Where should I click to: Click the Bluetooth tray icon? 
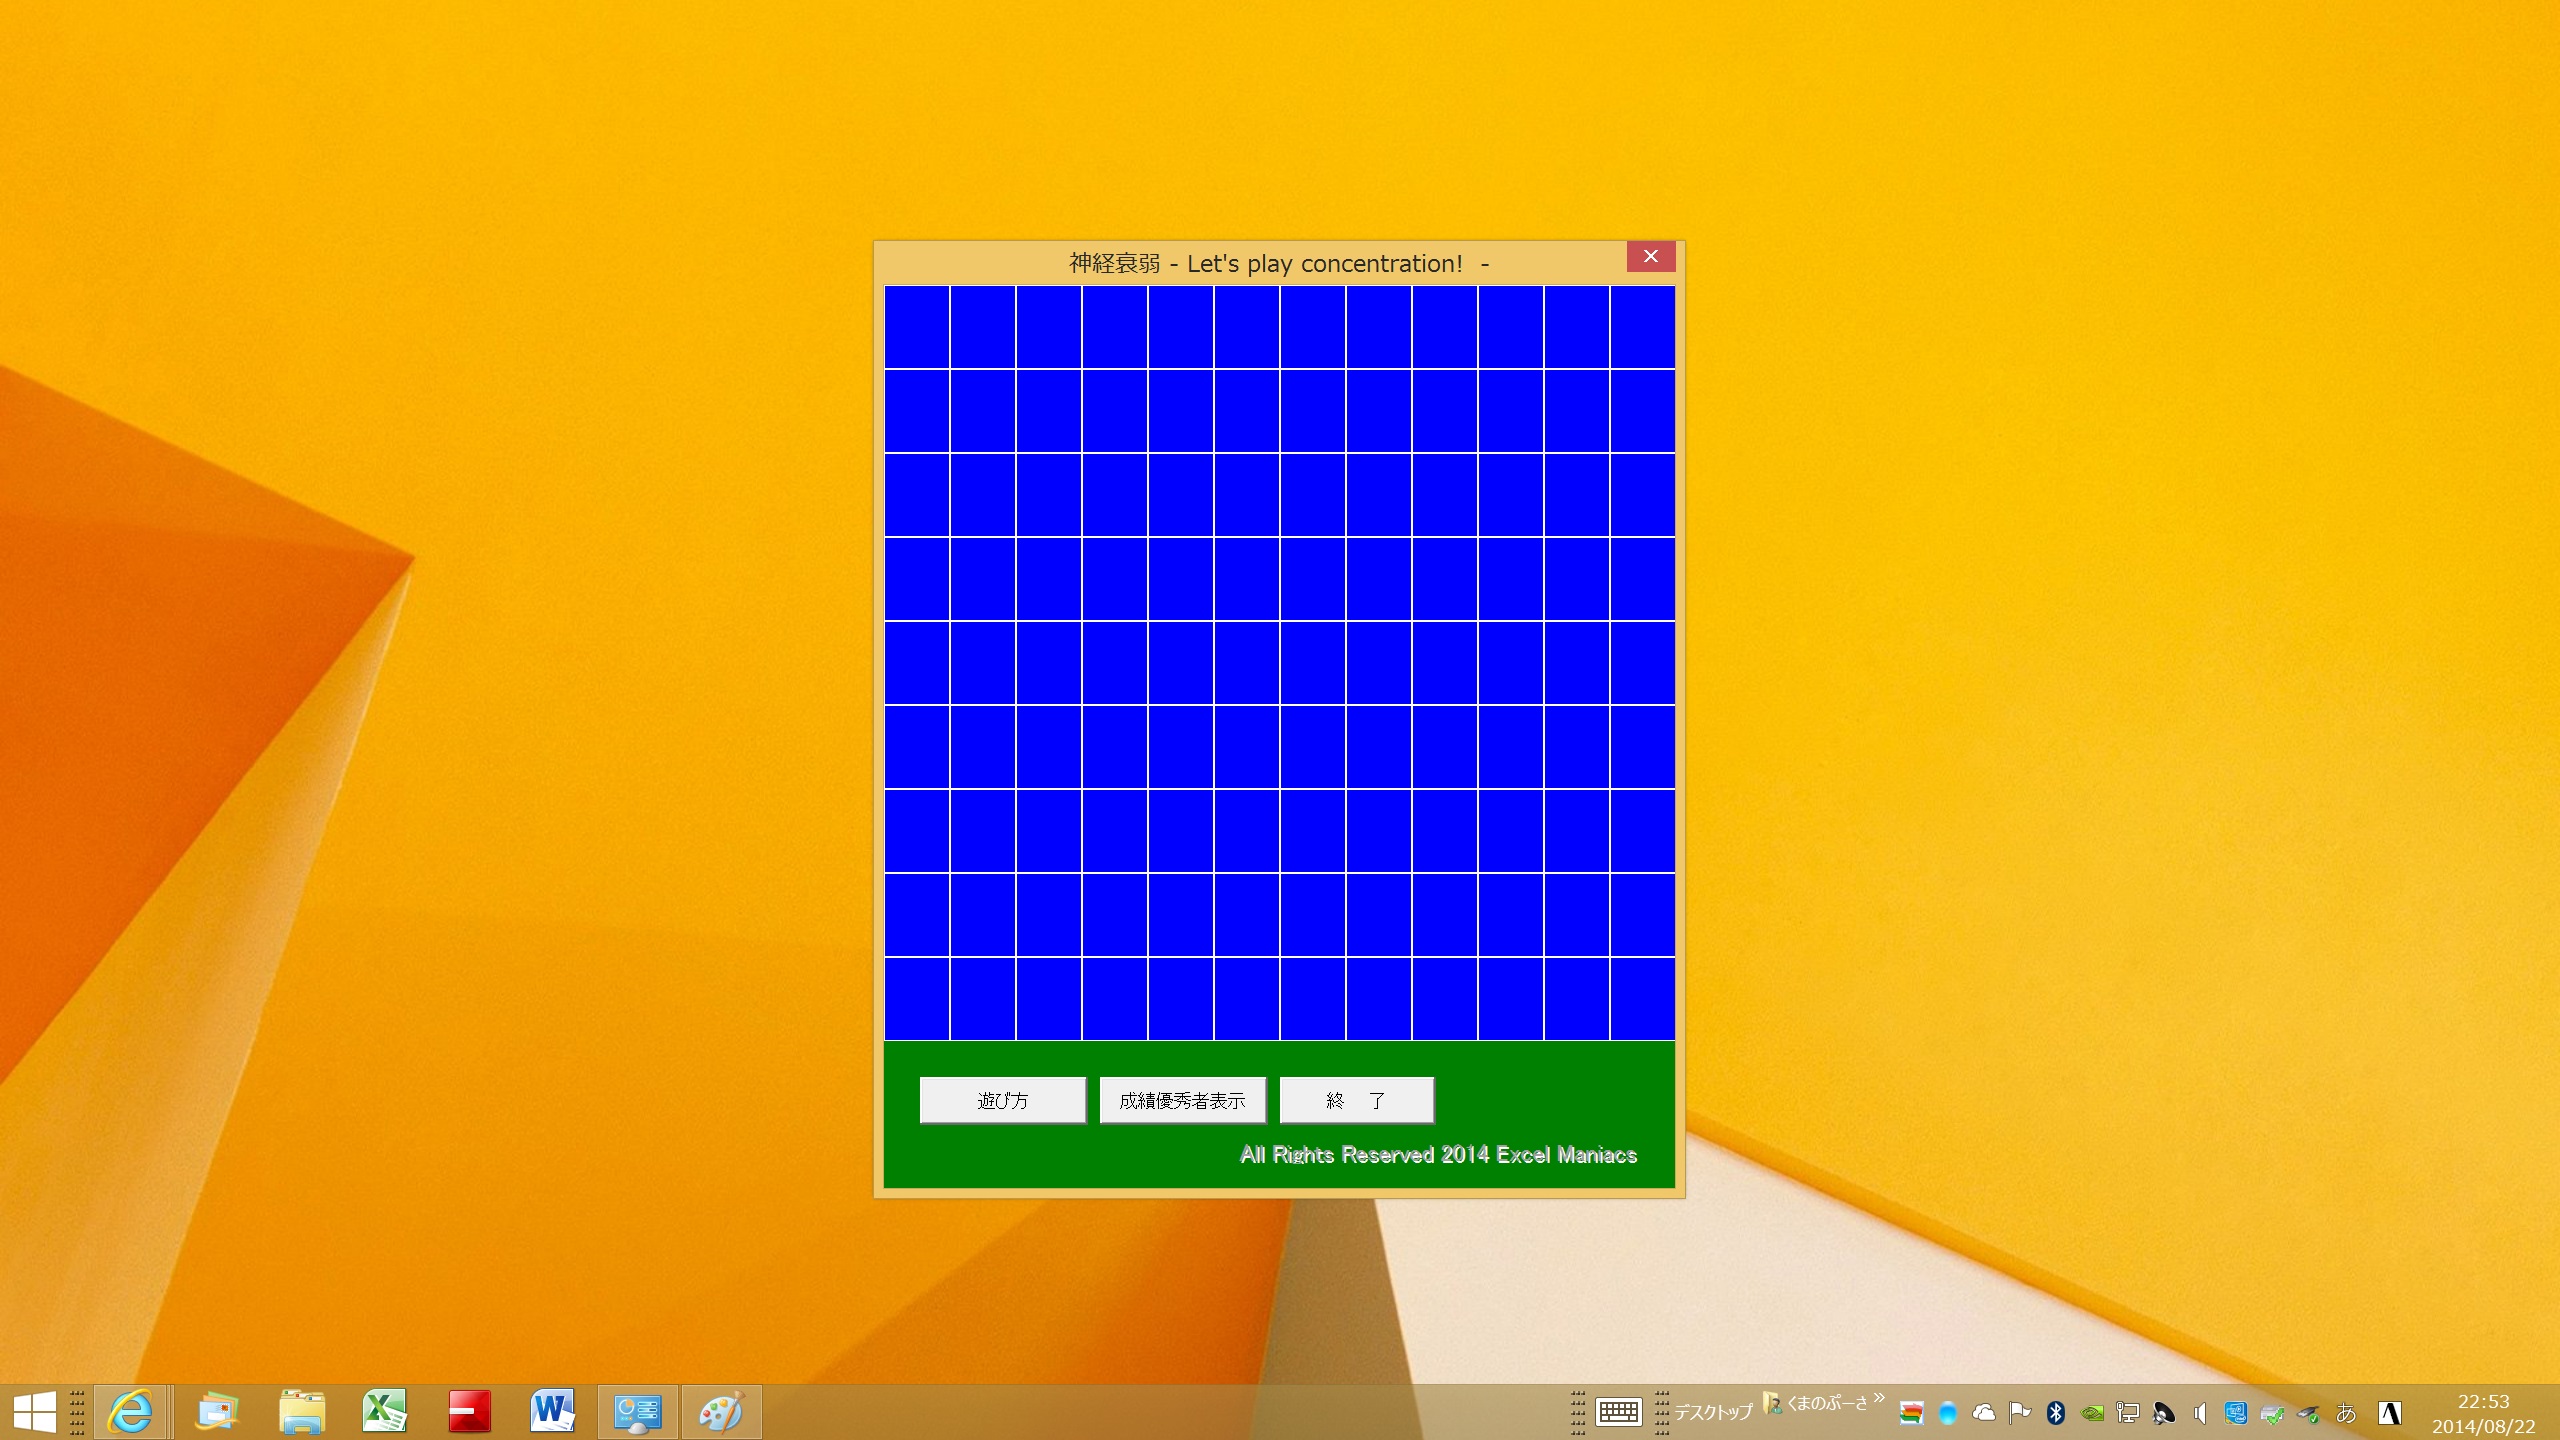click(2056, 1412)
